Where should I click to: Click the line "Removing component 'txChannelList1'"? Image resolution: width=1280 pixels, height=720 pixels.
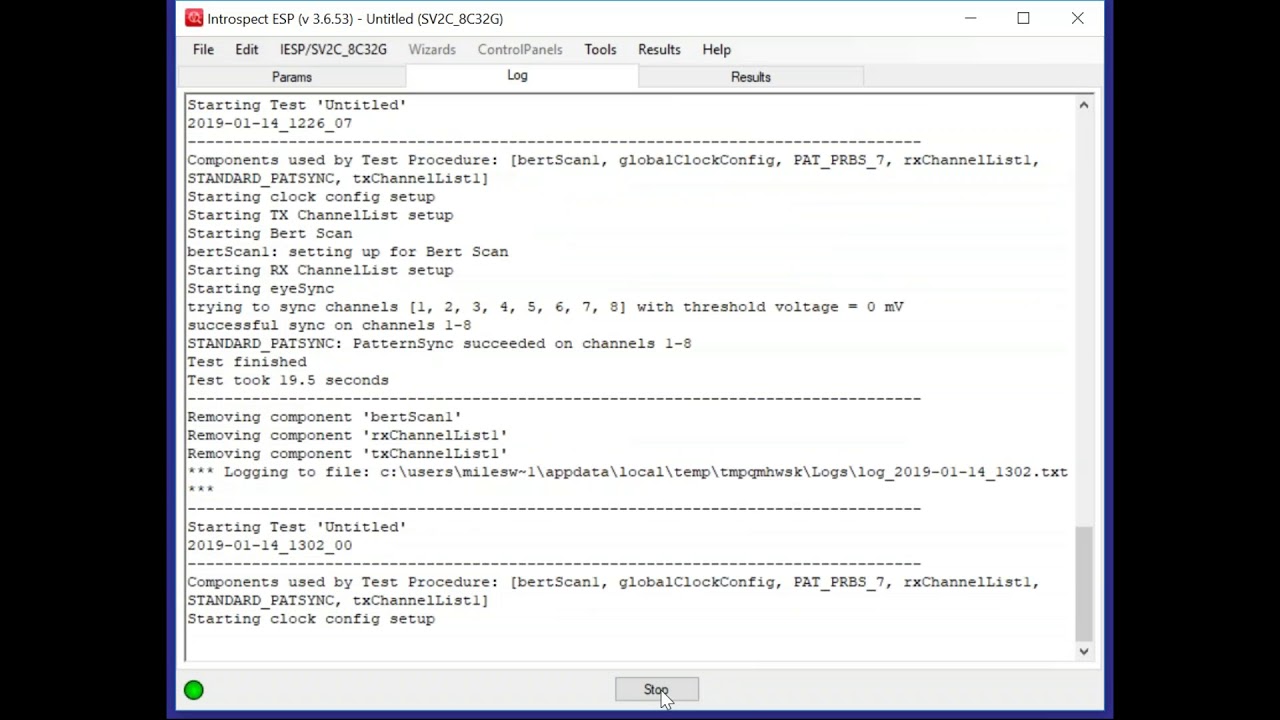click(347, 453)
